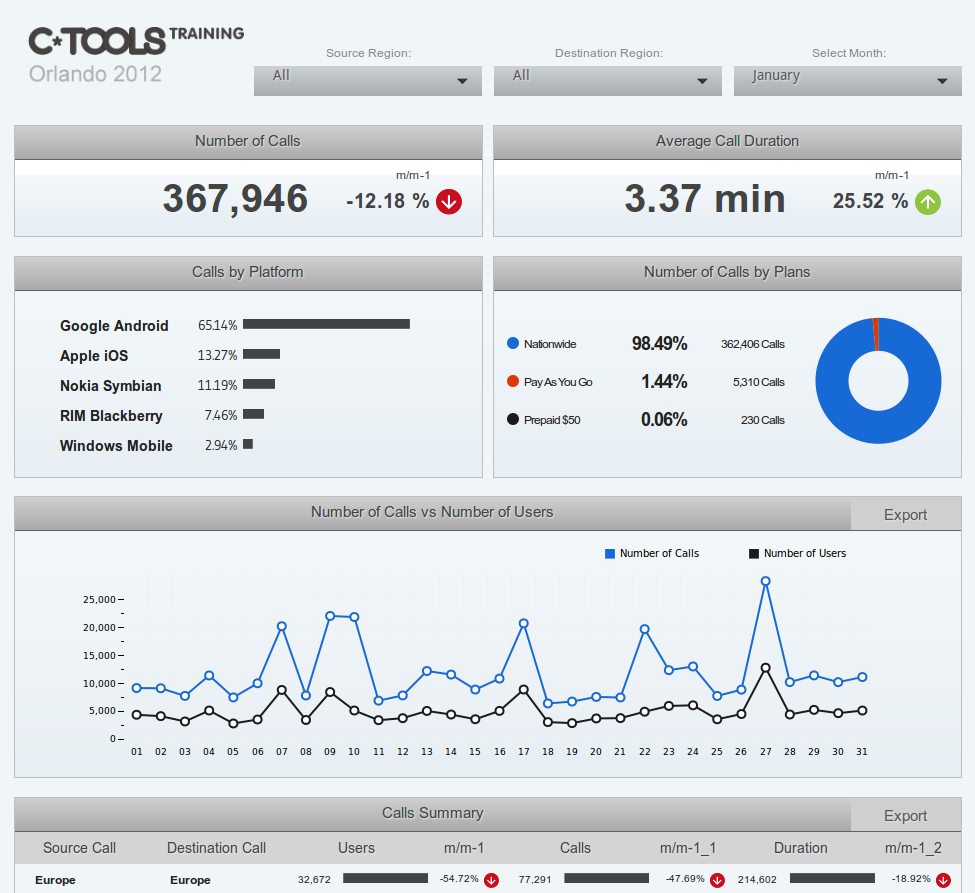Click the red decrease arrow beside -12.18%

coord(448,201)
